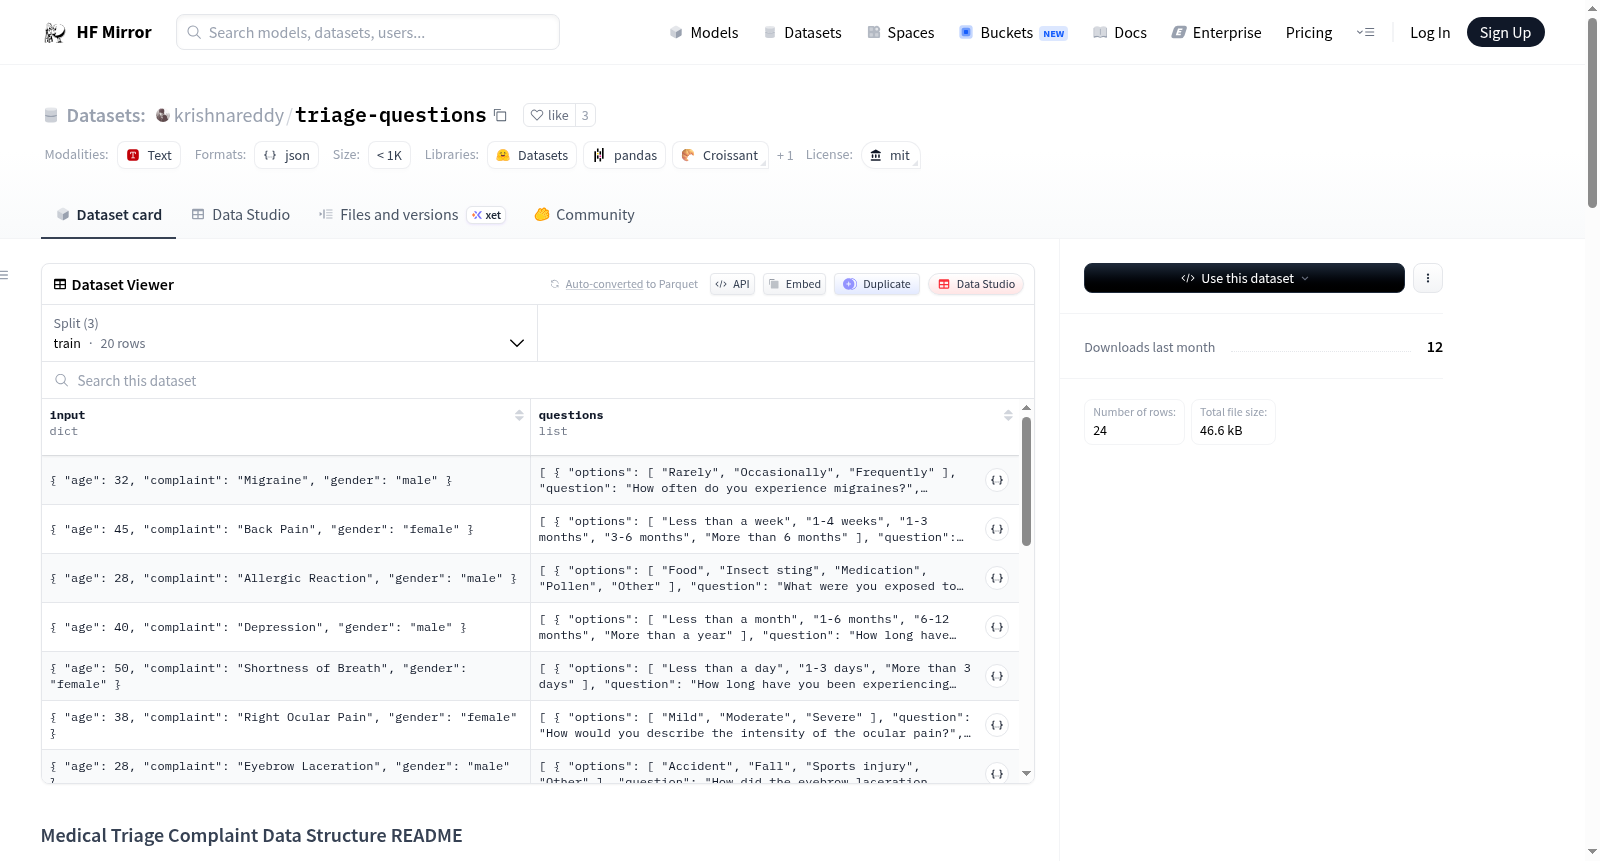Click the Sign Up button

[x=1505, y=32]
